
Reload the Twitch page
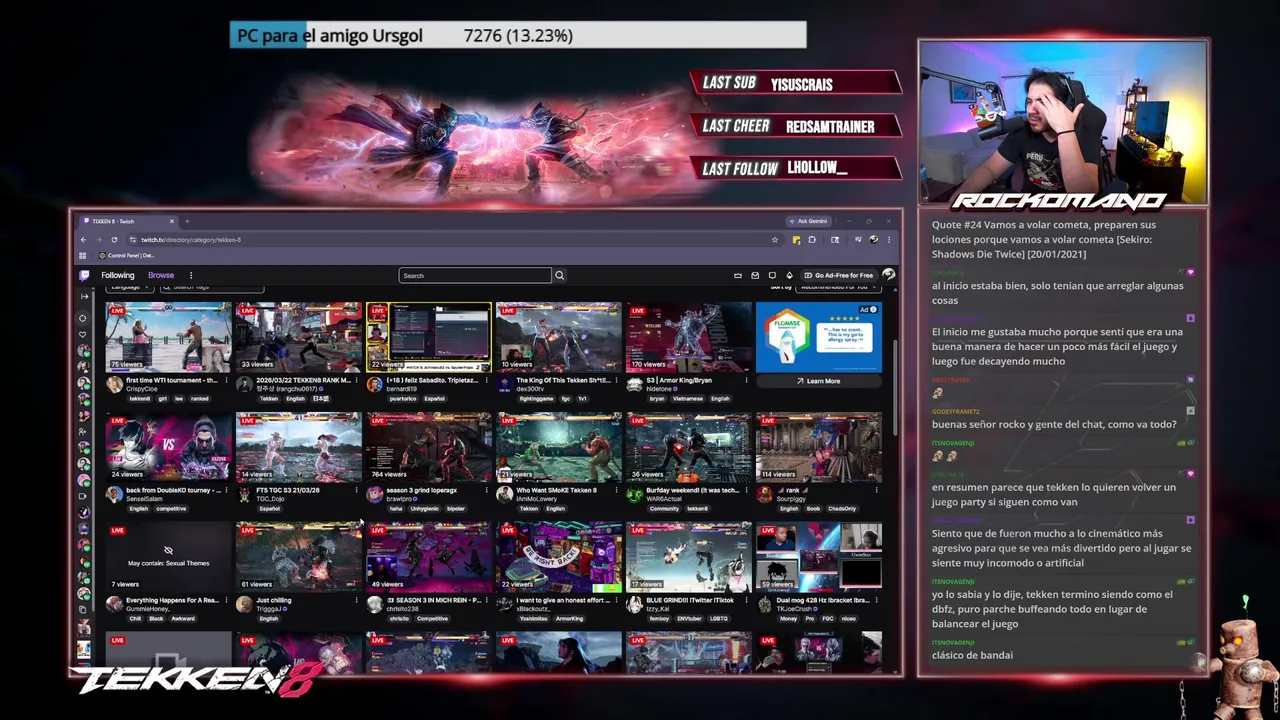(x=114, y=240)
